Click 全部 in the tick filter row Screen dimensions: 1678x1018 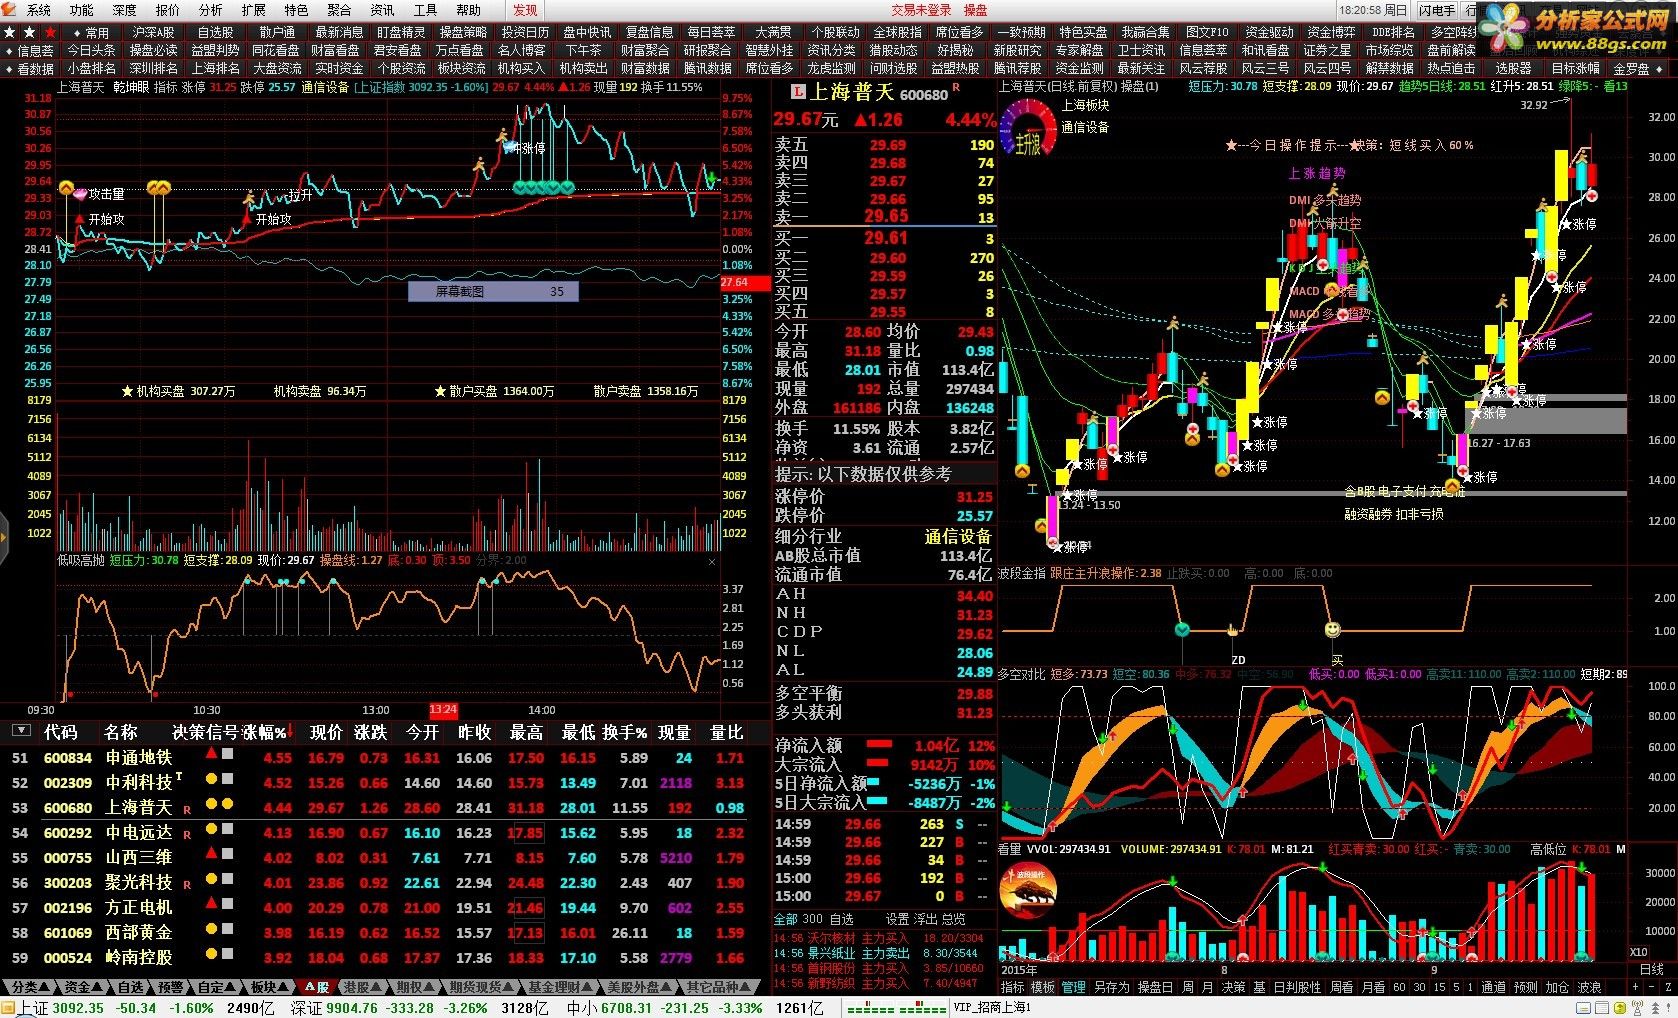786,919
